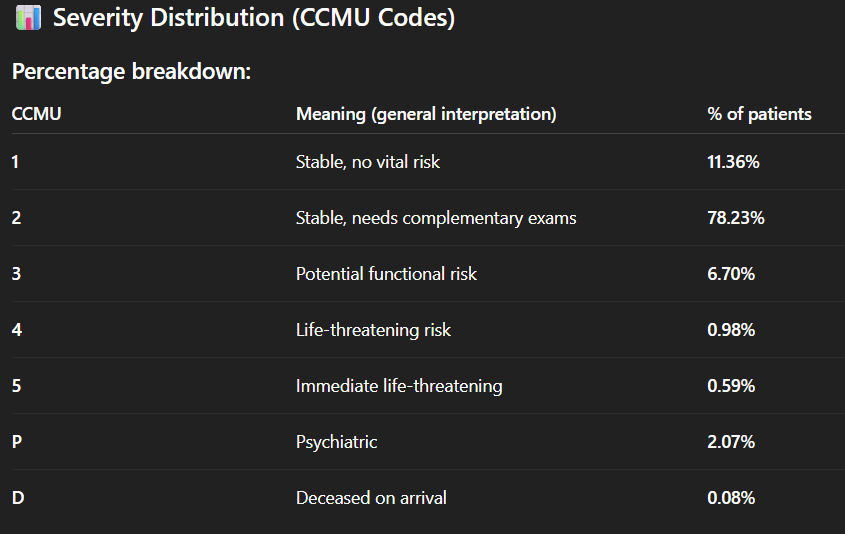Click the Potential functional risk cell
Screen dimensions: 845x534
pyautogui.click(x=386, y=274)
